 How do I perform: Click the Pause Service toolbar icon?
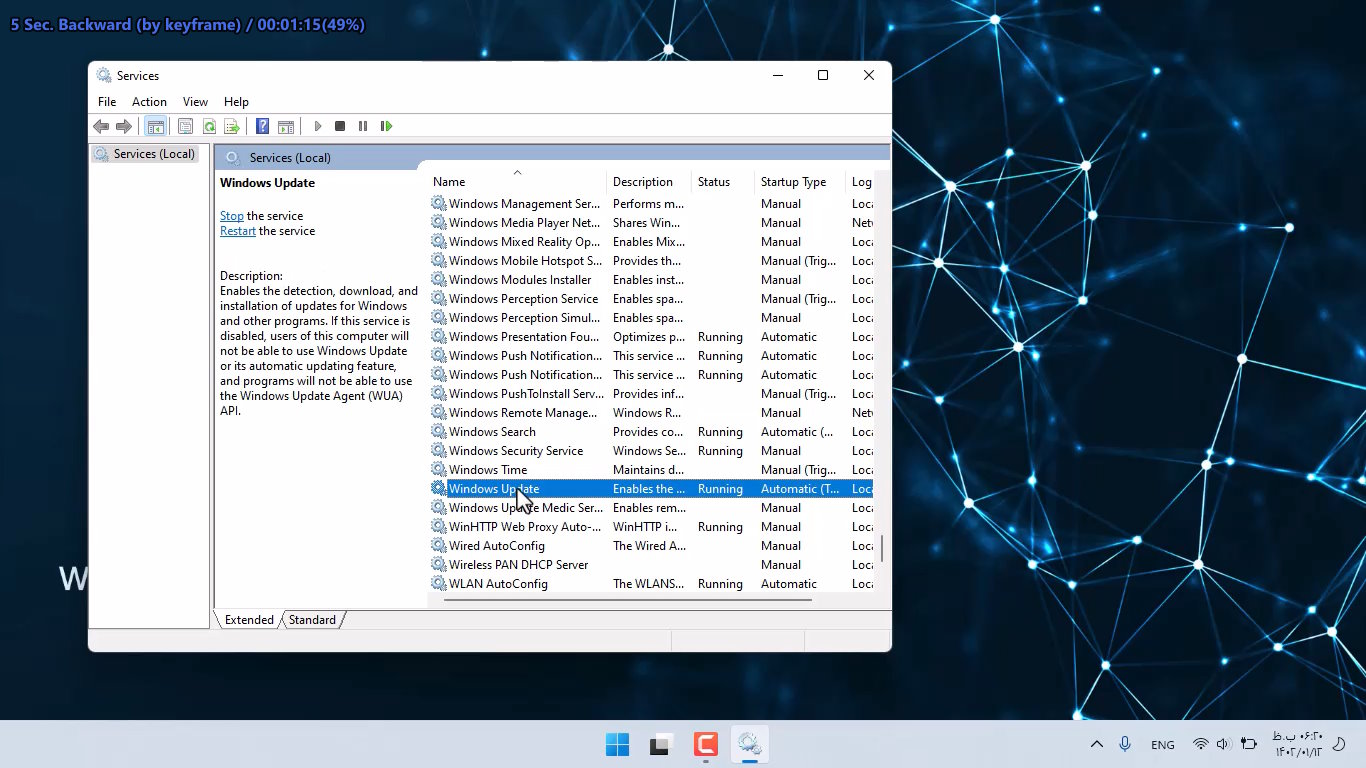tap(362, 126)
